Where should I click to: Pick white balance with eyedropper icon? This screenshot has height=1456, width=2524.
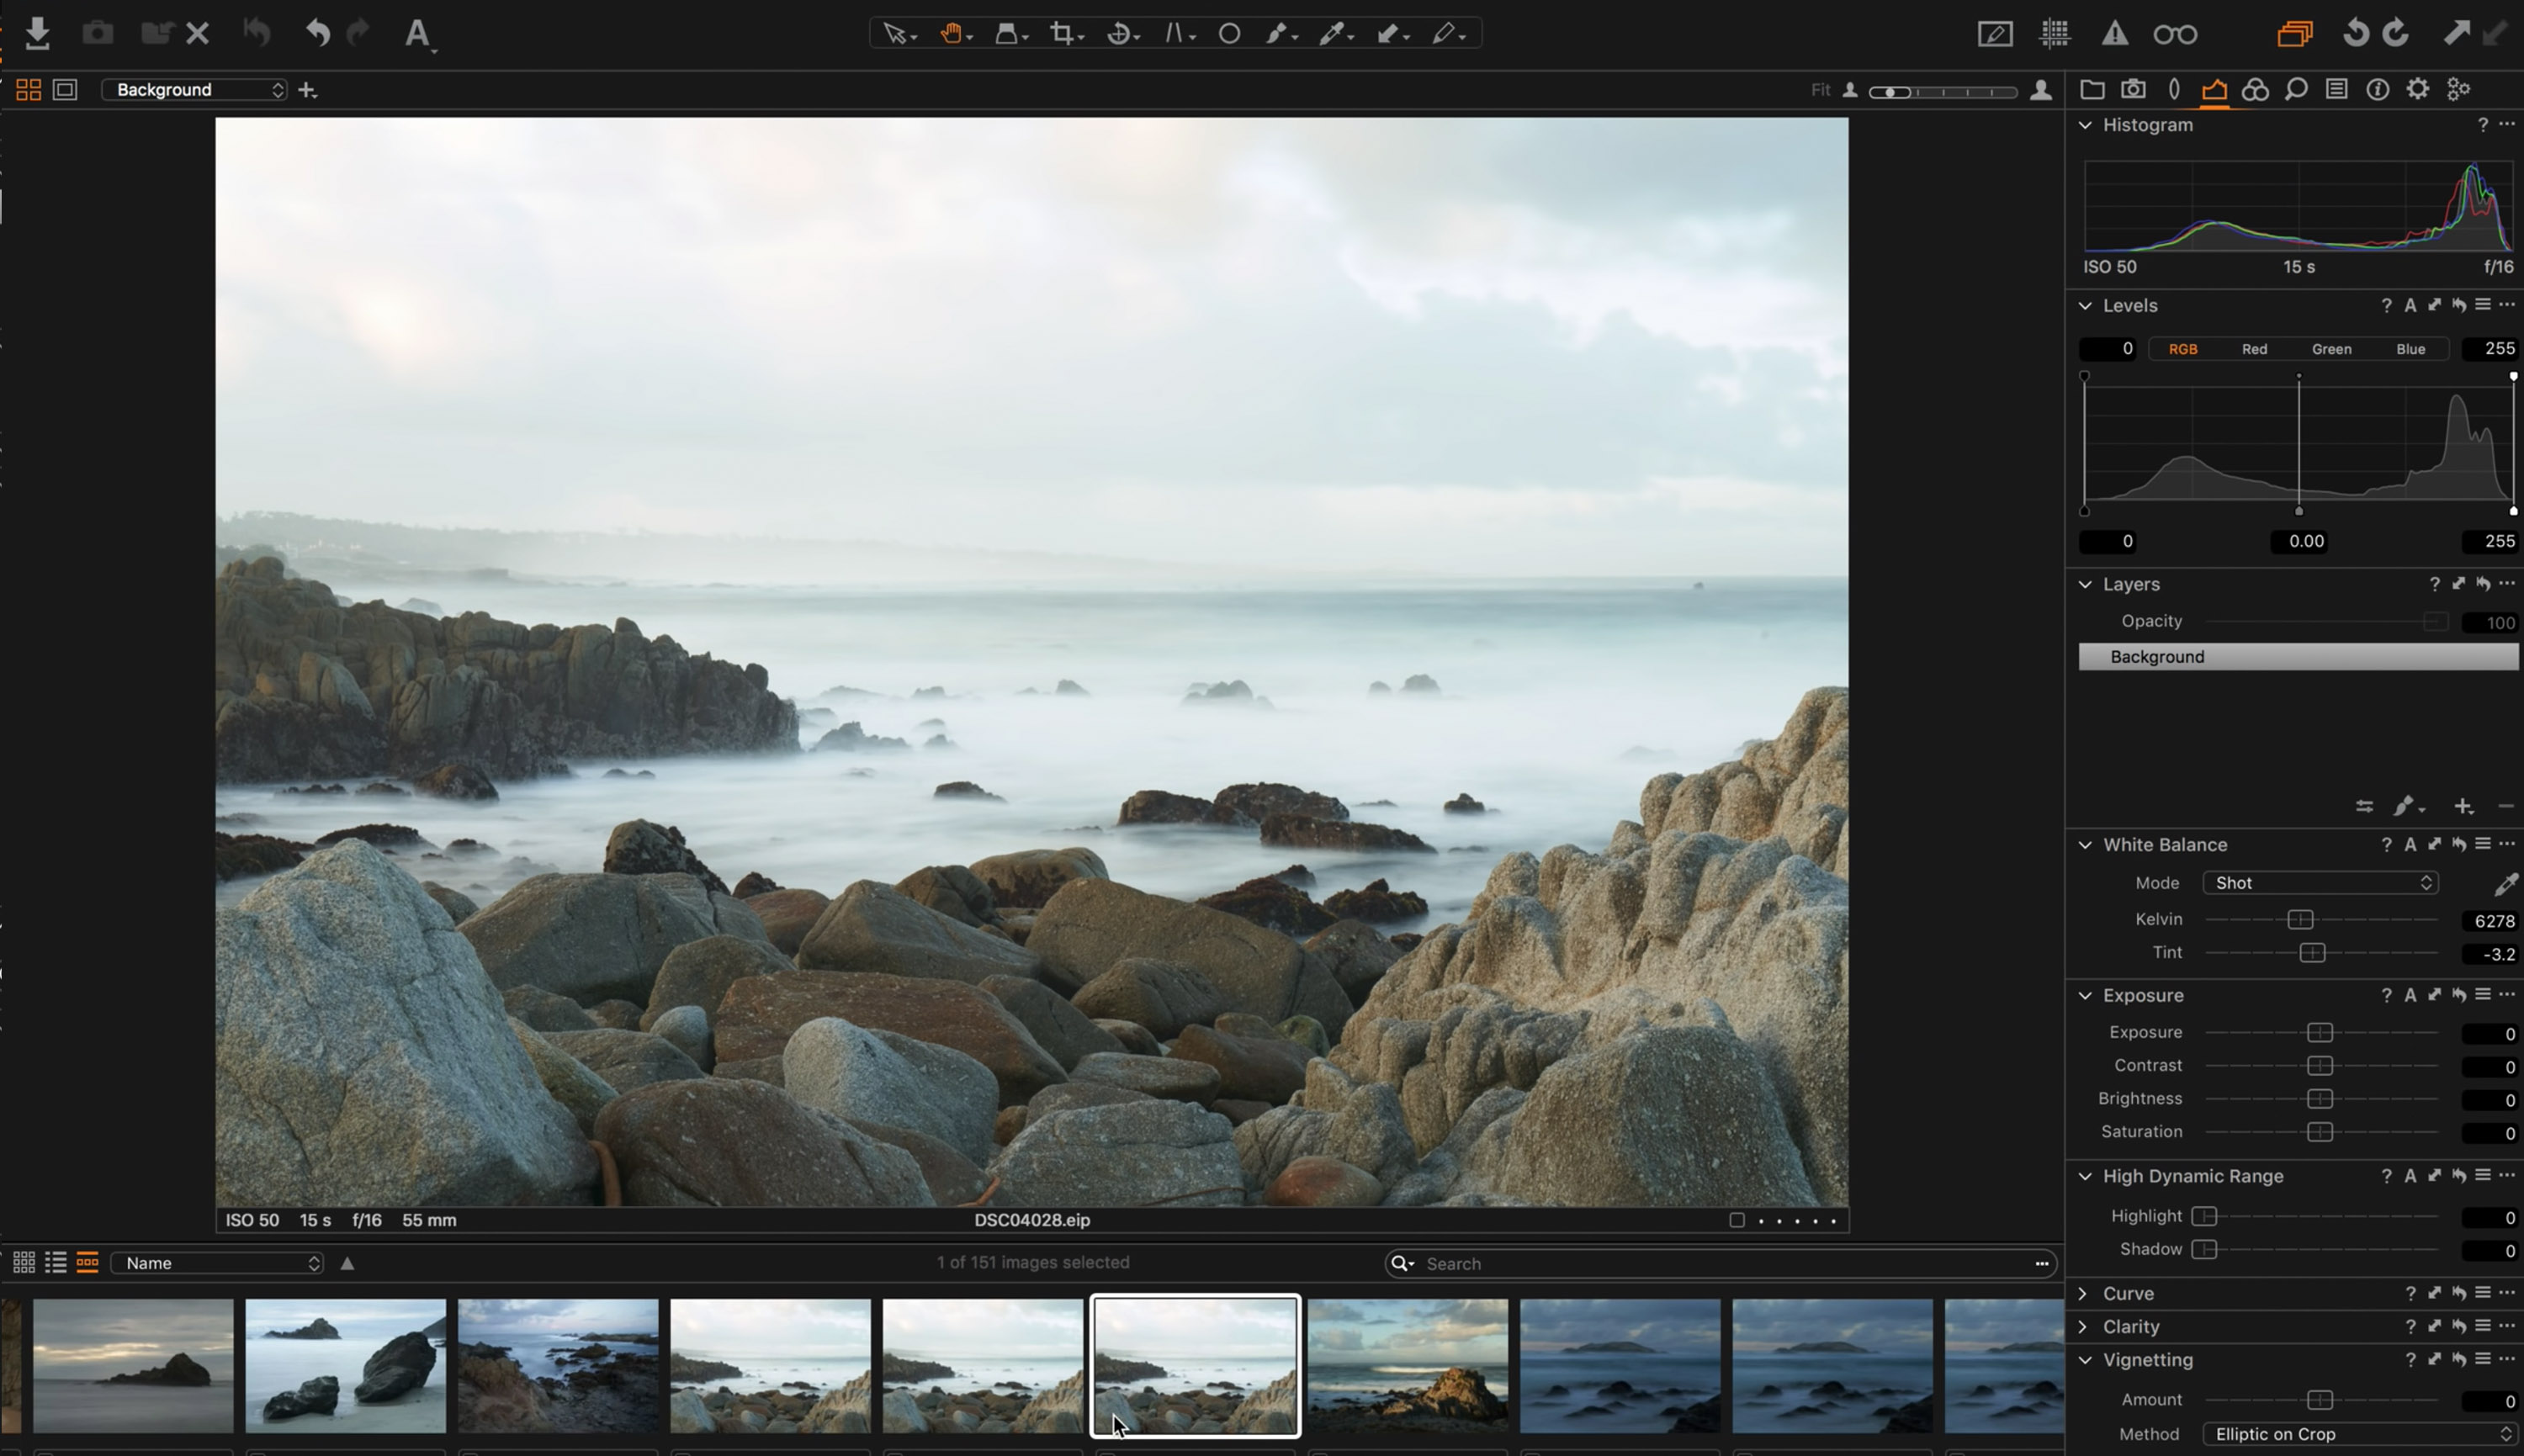pyautogui.click(x=2505, y=884)
